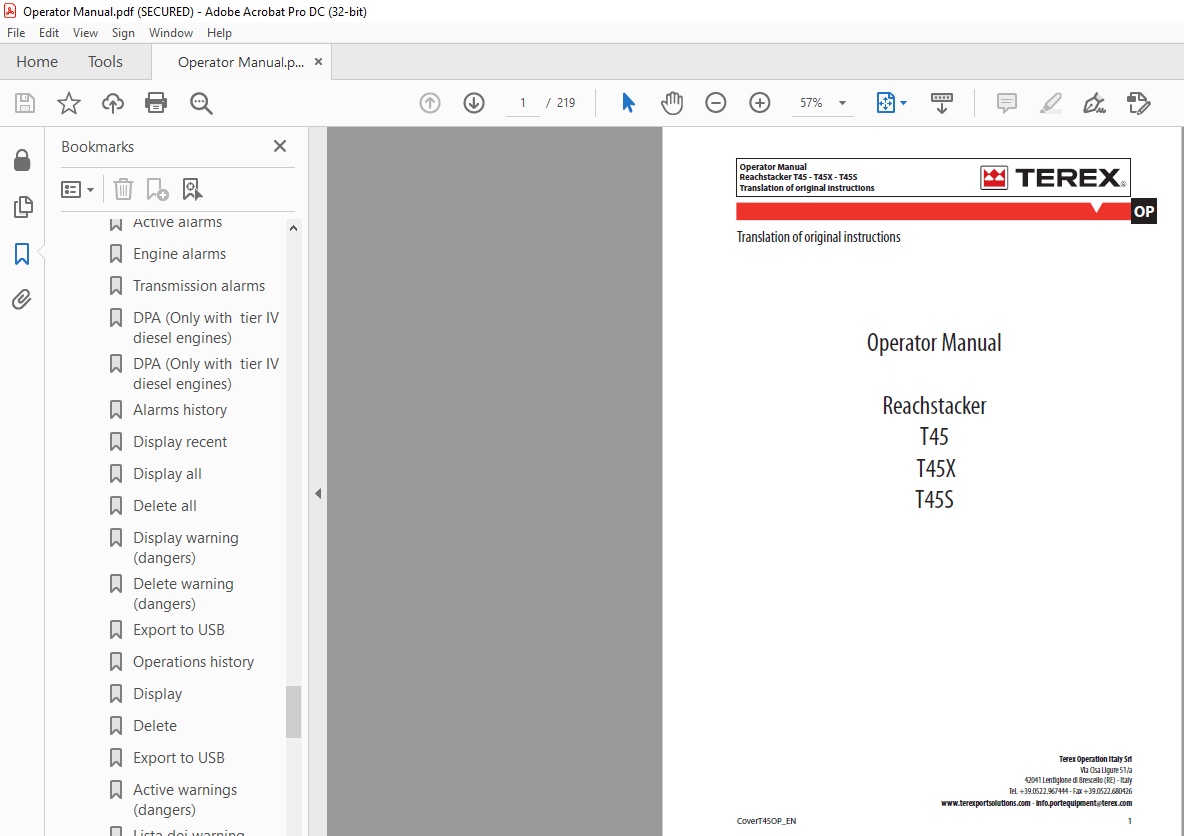
Task: Zoom in with plus icon
Action: point(760,103)
